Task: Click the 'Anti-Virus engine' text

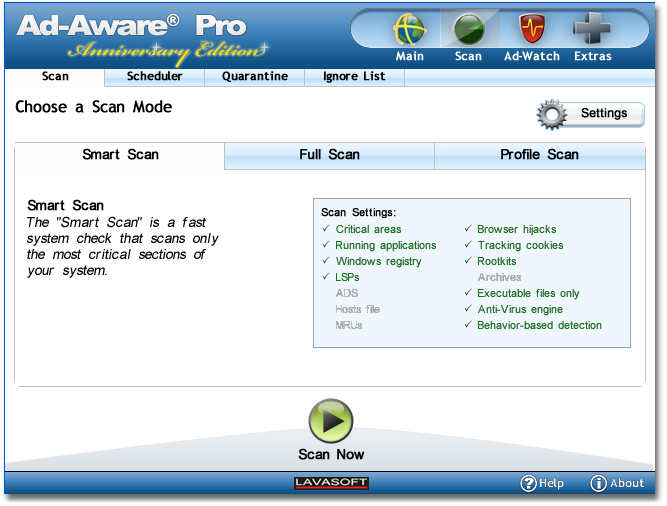Action: 520,310
